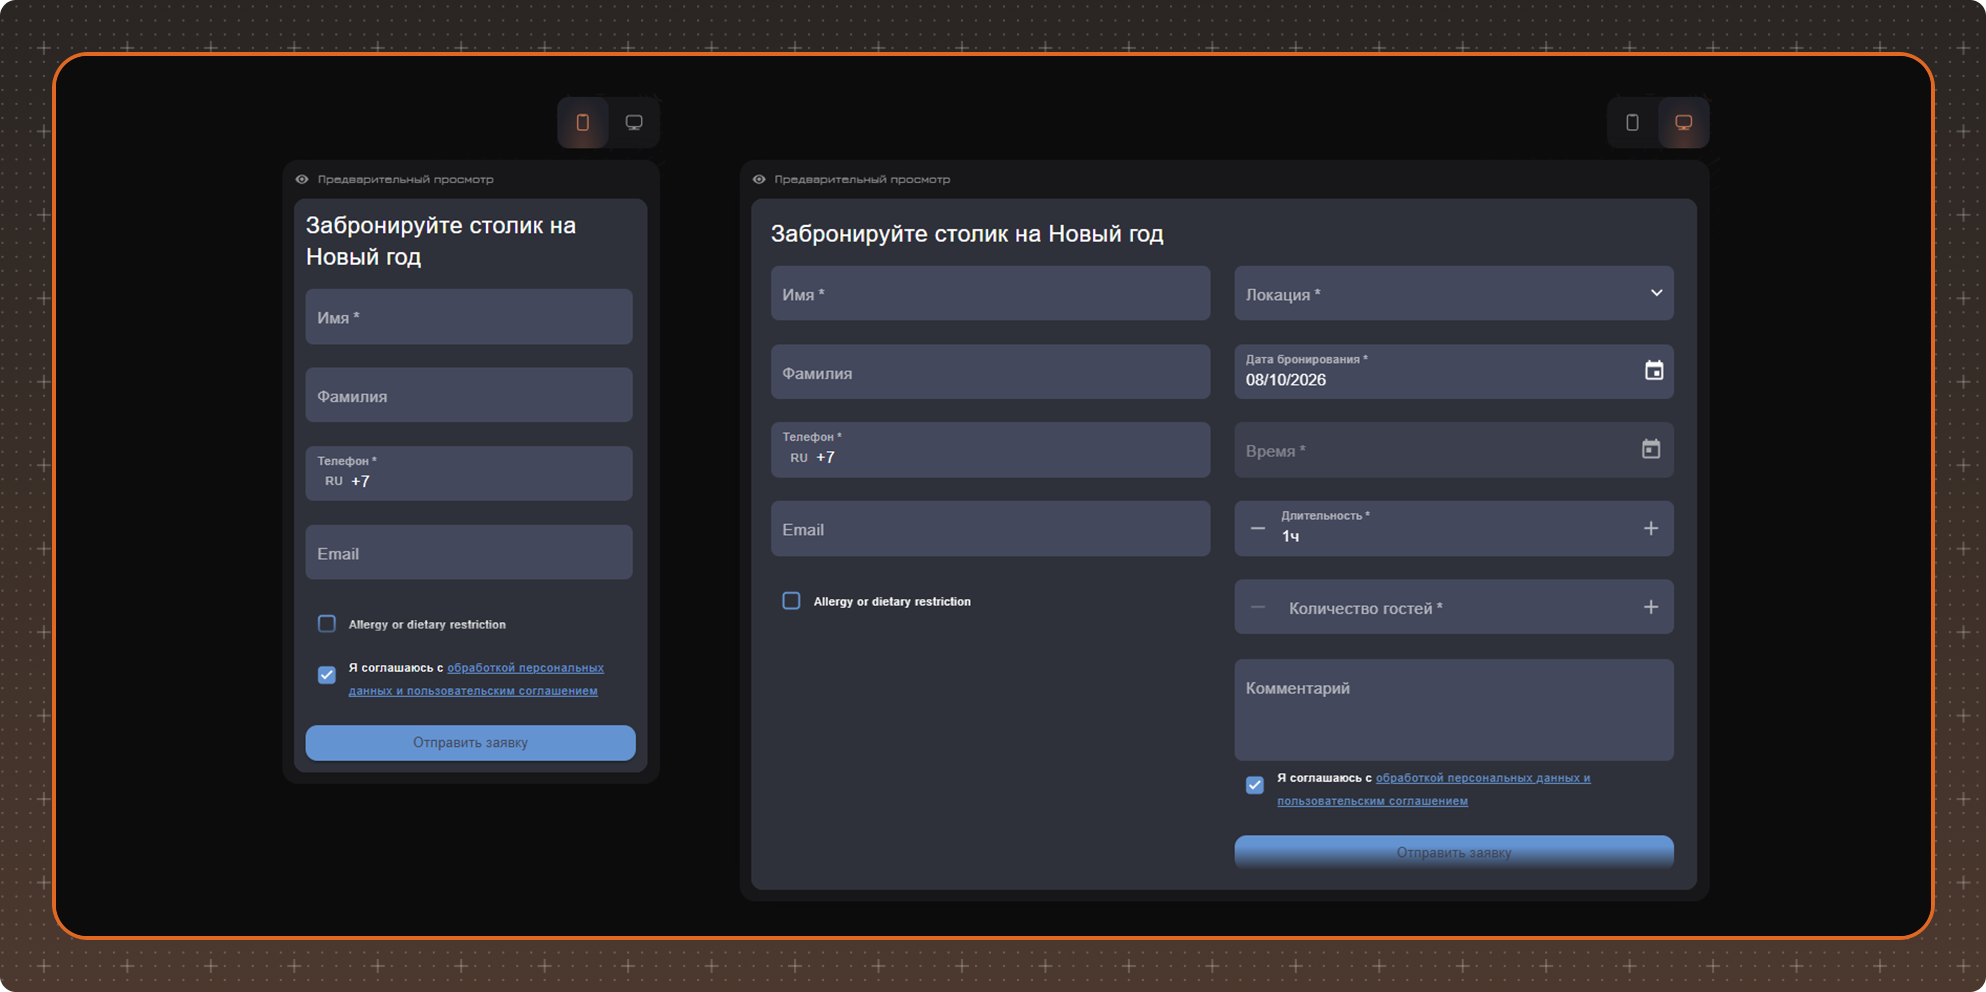Decrease Длительность with minus icon
This screenshot has height=992, width=1986.
coord(1258,528)
